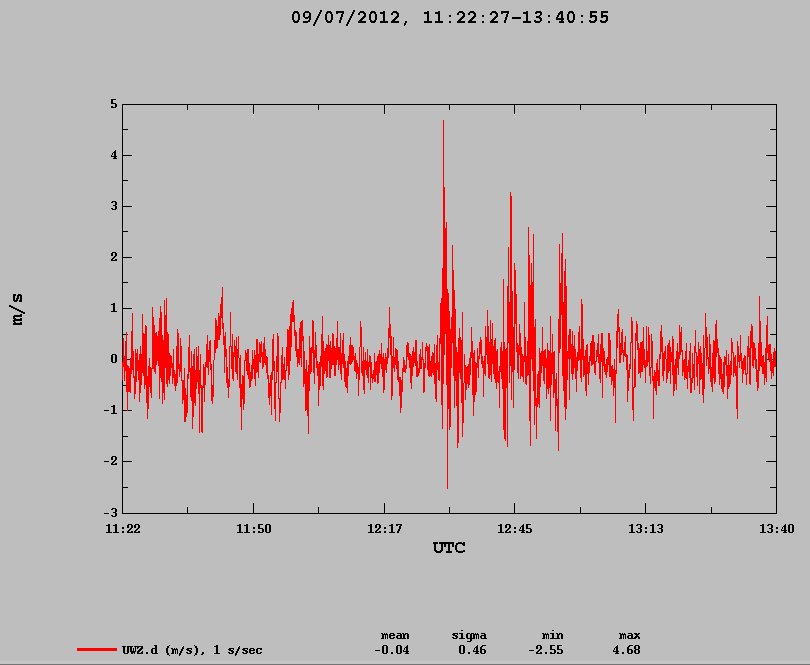Click the tallest peak of the red trace
Image resolution: width=810 pixels, height=665 pixels.
click(x=443, y=122)
